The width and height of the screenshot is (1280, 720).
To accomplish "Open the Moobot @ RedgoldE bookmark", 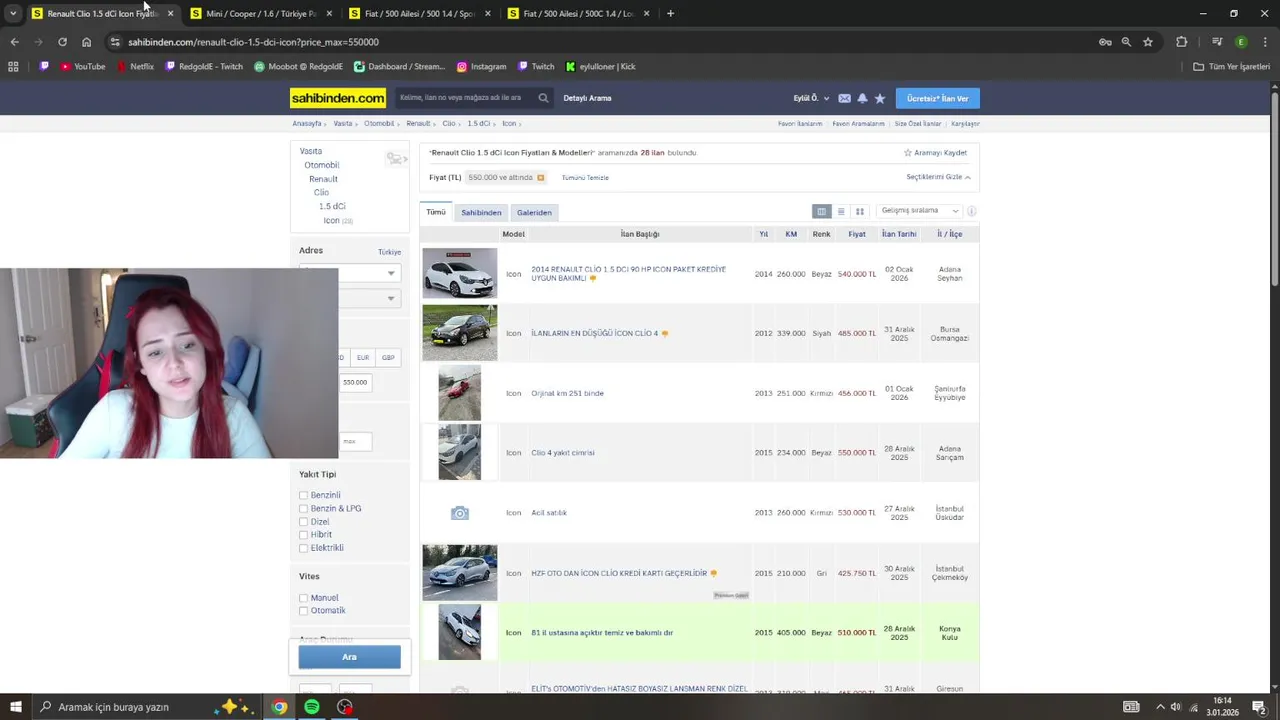I will tap(298, 66).
